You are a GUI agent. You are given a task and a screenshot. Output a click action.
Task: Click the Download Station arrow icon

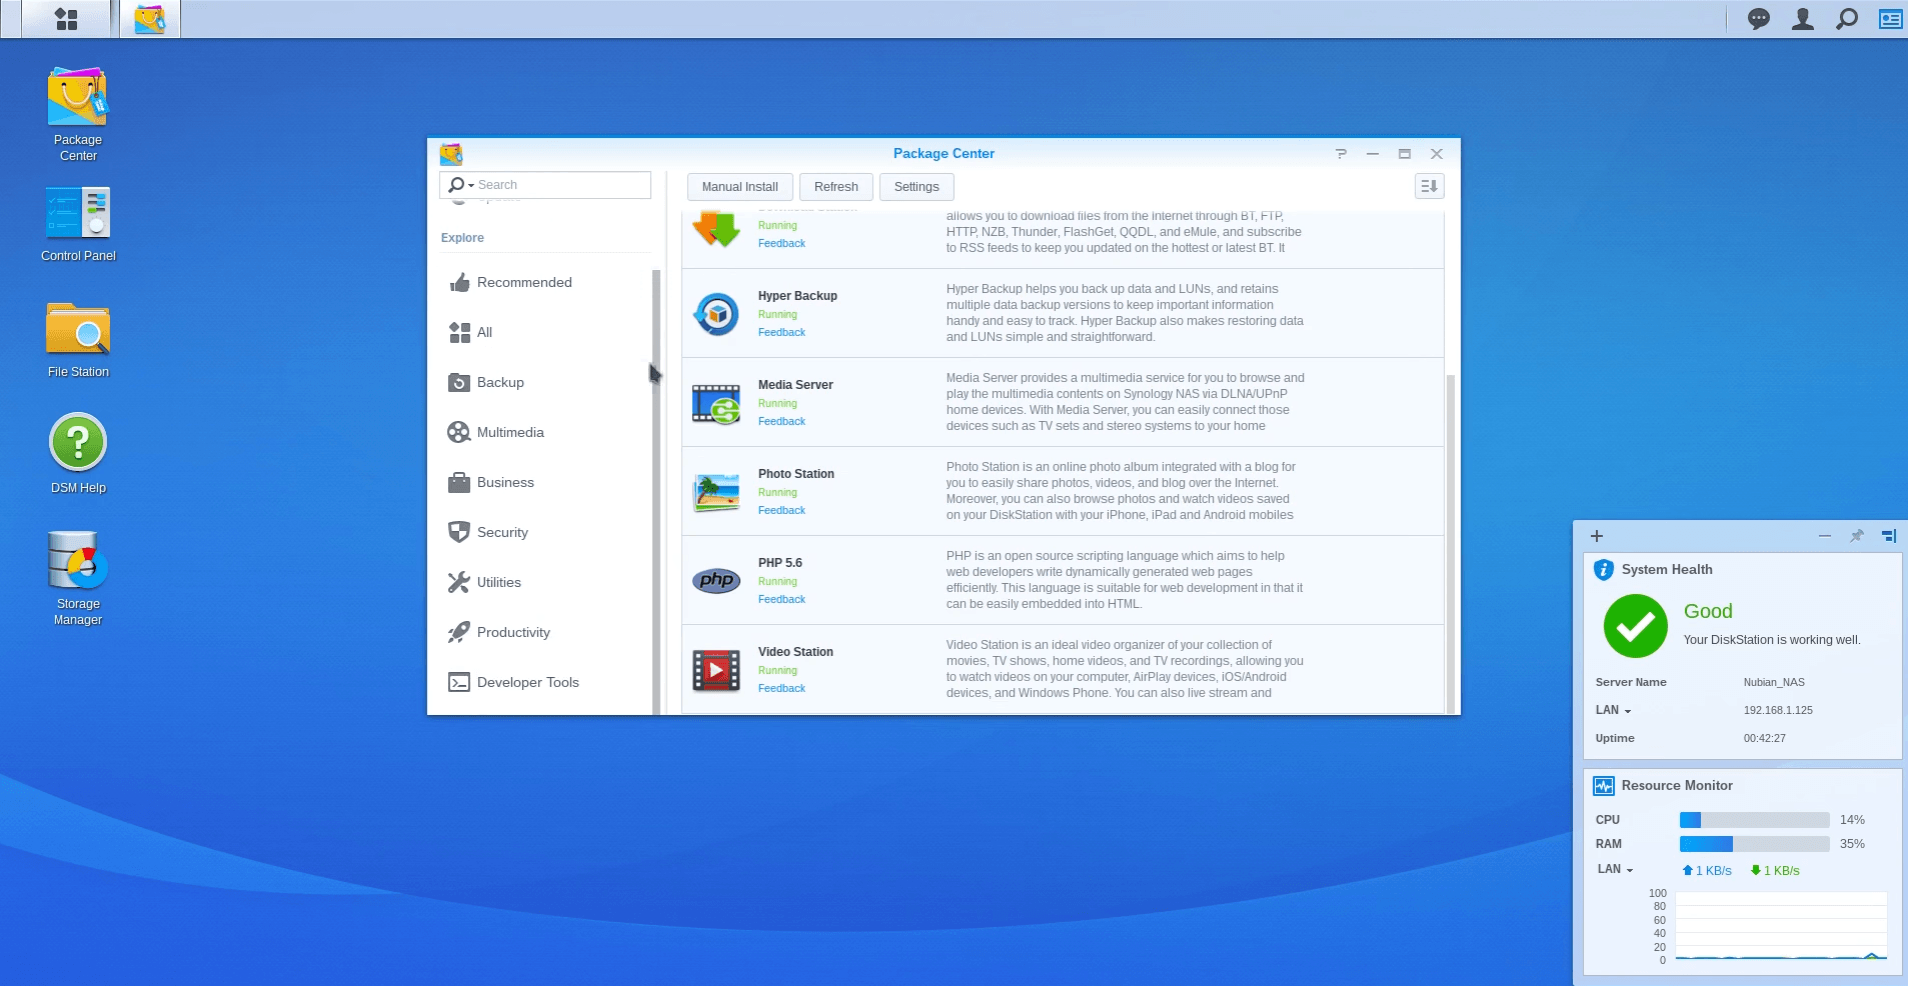(x=716, y=230)
